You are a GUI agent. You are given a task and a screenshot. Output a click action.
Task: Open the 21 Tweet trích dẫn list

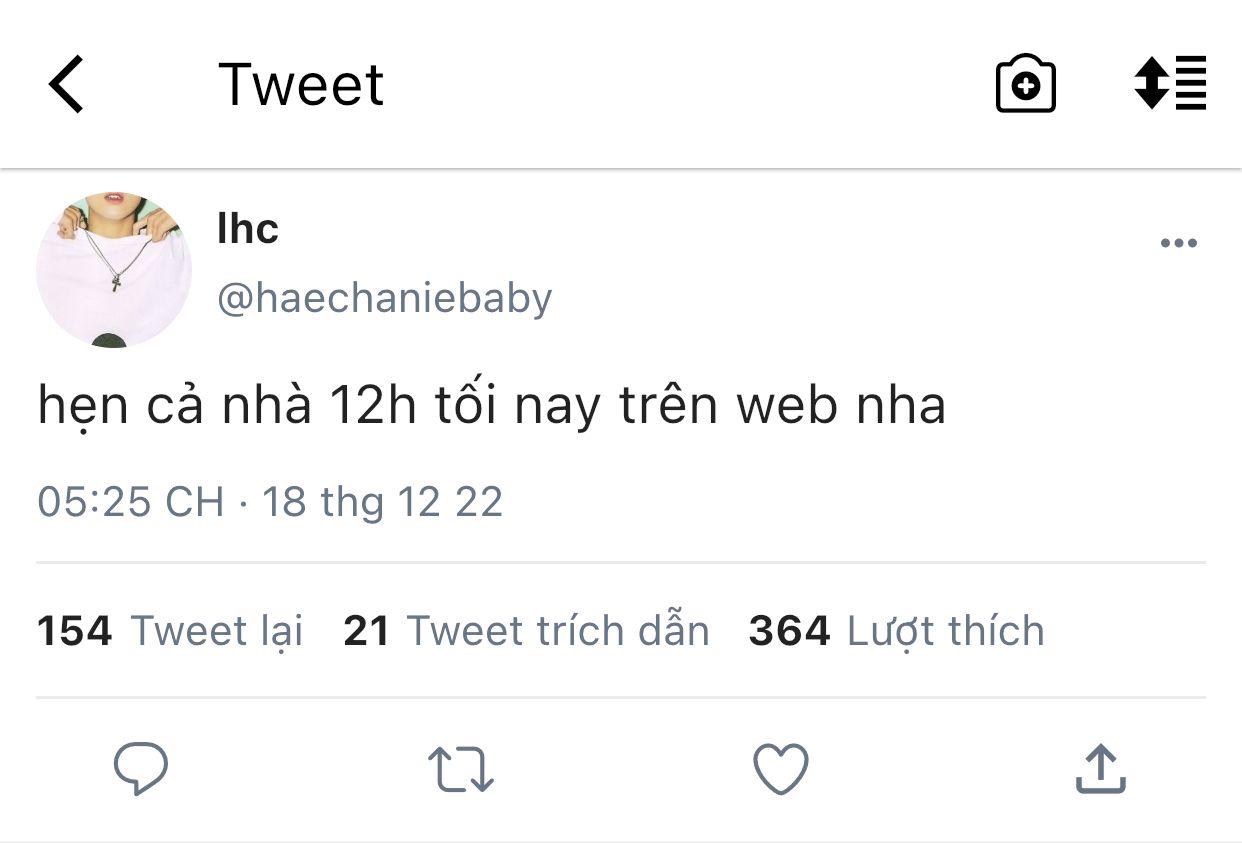point(526,631)
